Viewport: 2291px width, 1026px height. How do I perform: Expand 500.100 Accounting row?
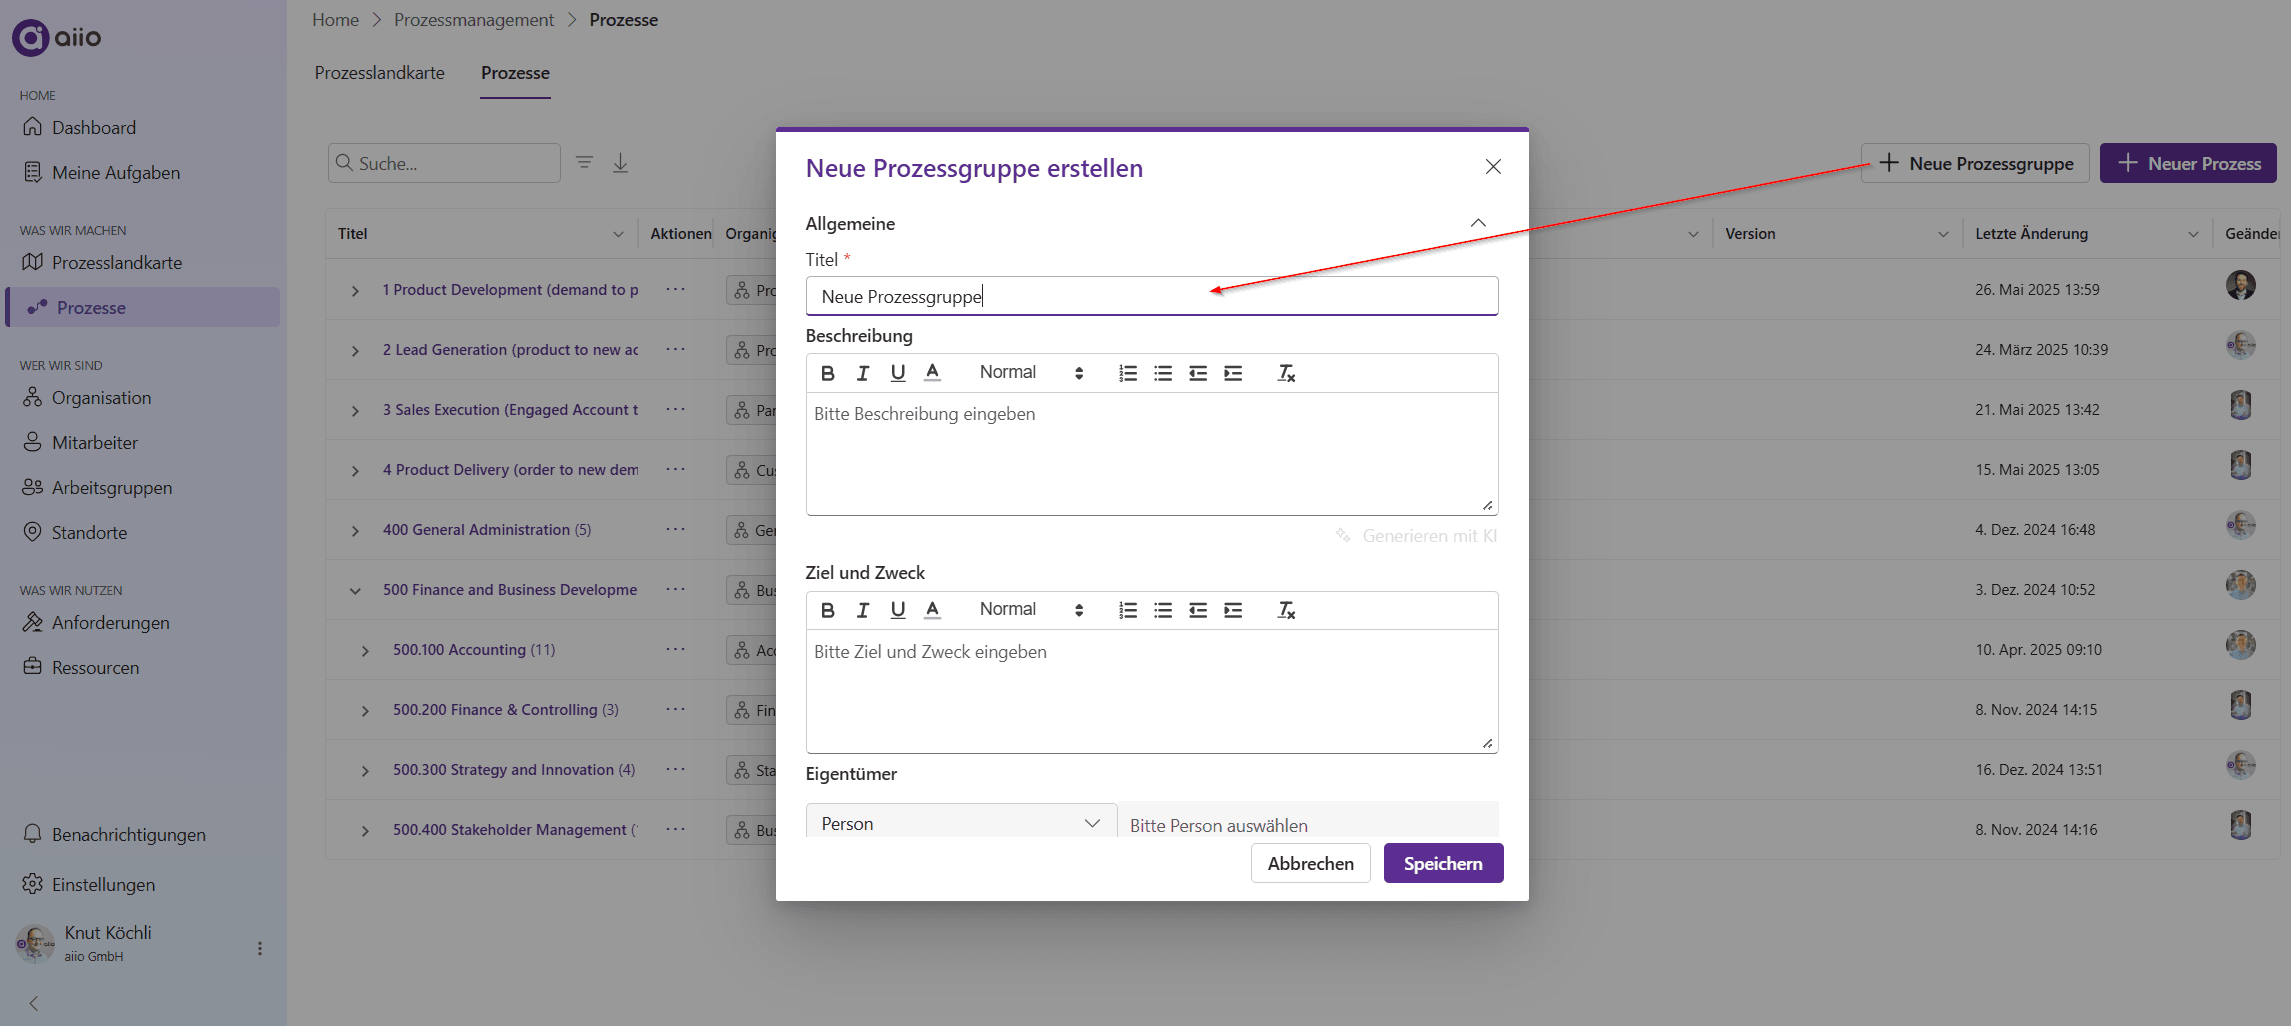click(365, 651)
